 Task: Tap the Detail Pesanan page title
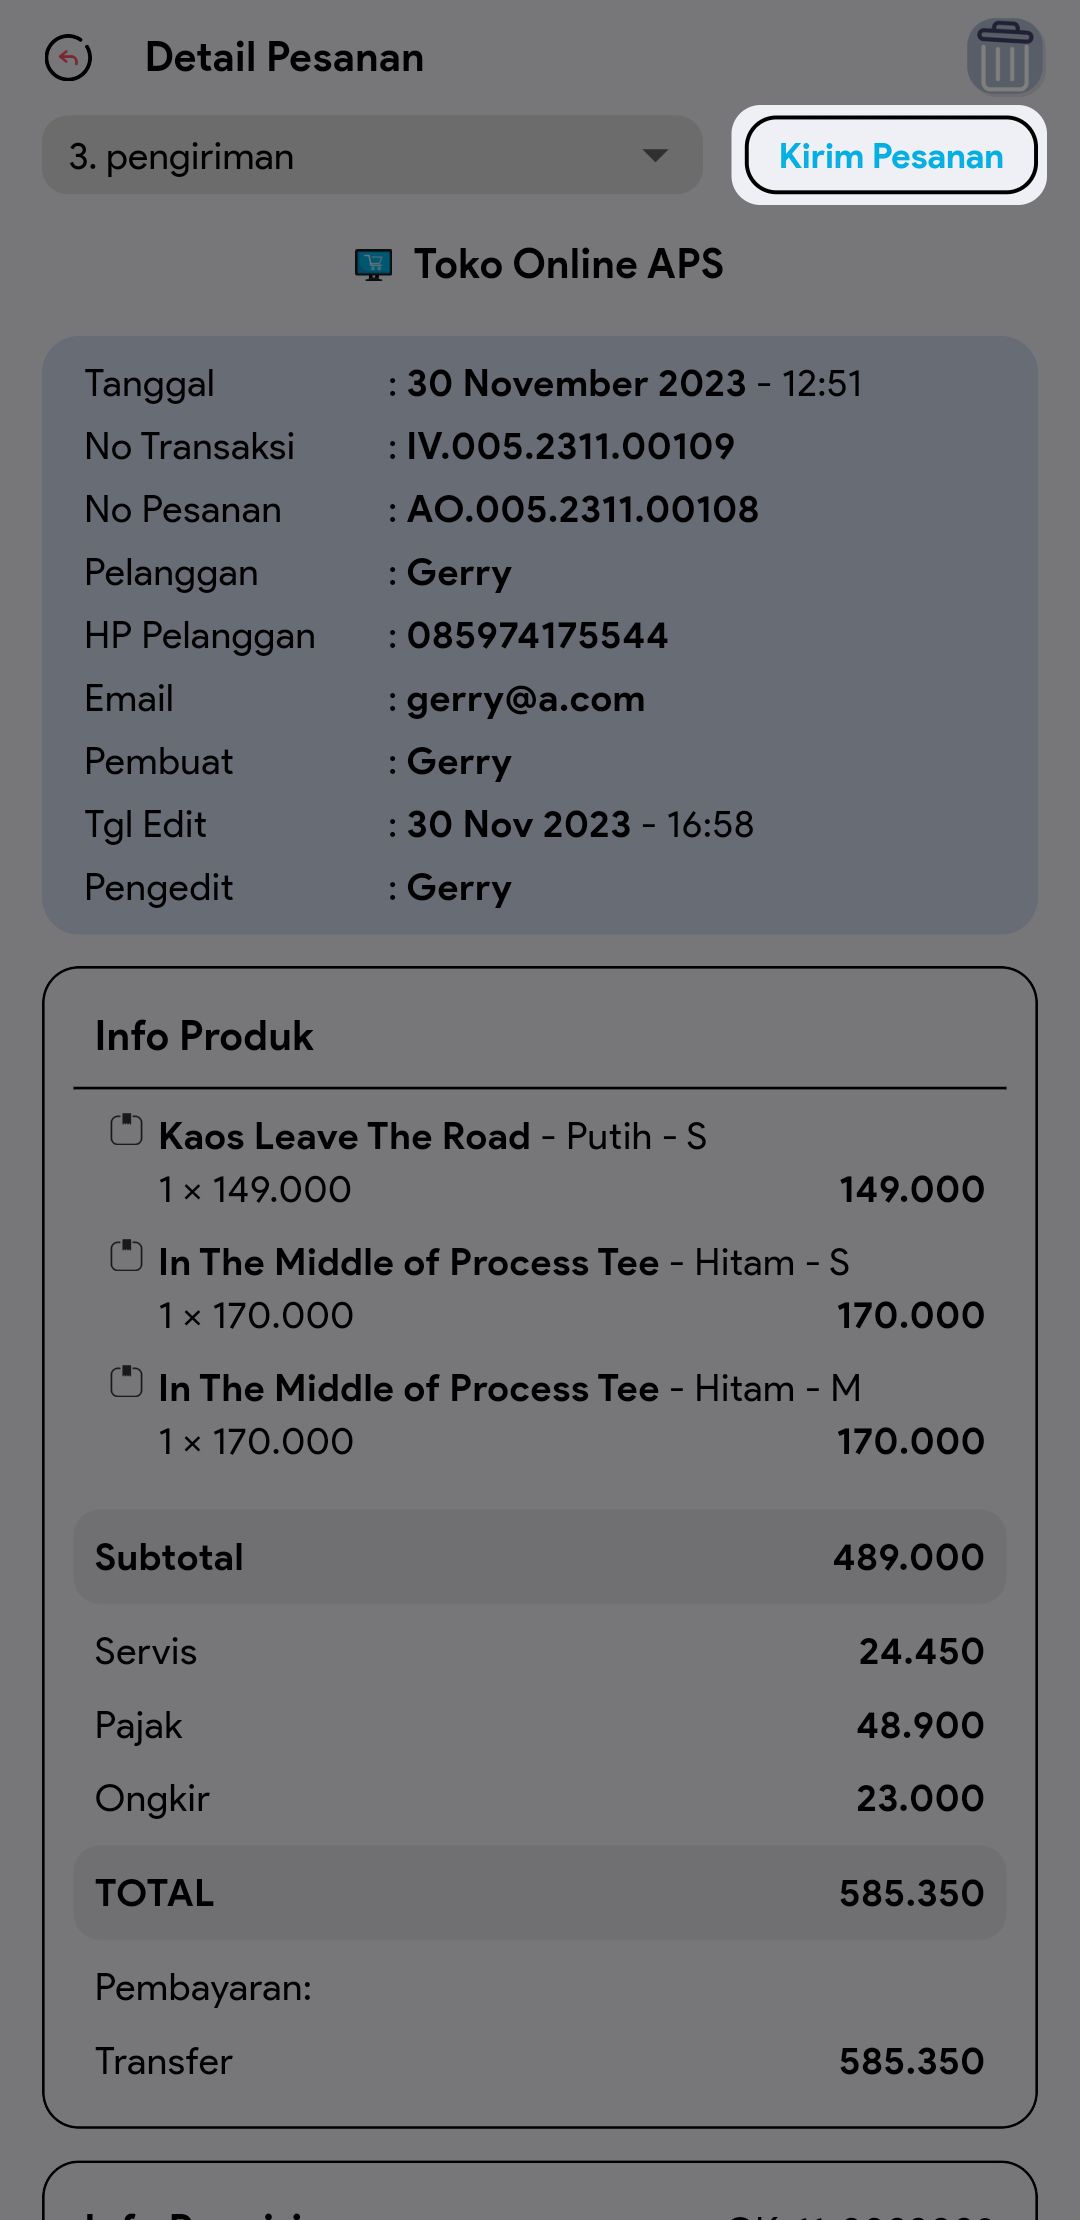pyautogui.click(x=284, y=58)
